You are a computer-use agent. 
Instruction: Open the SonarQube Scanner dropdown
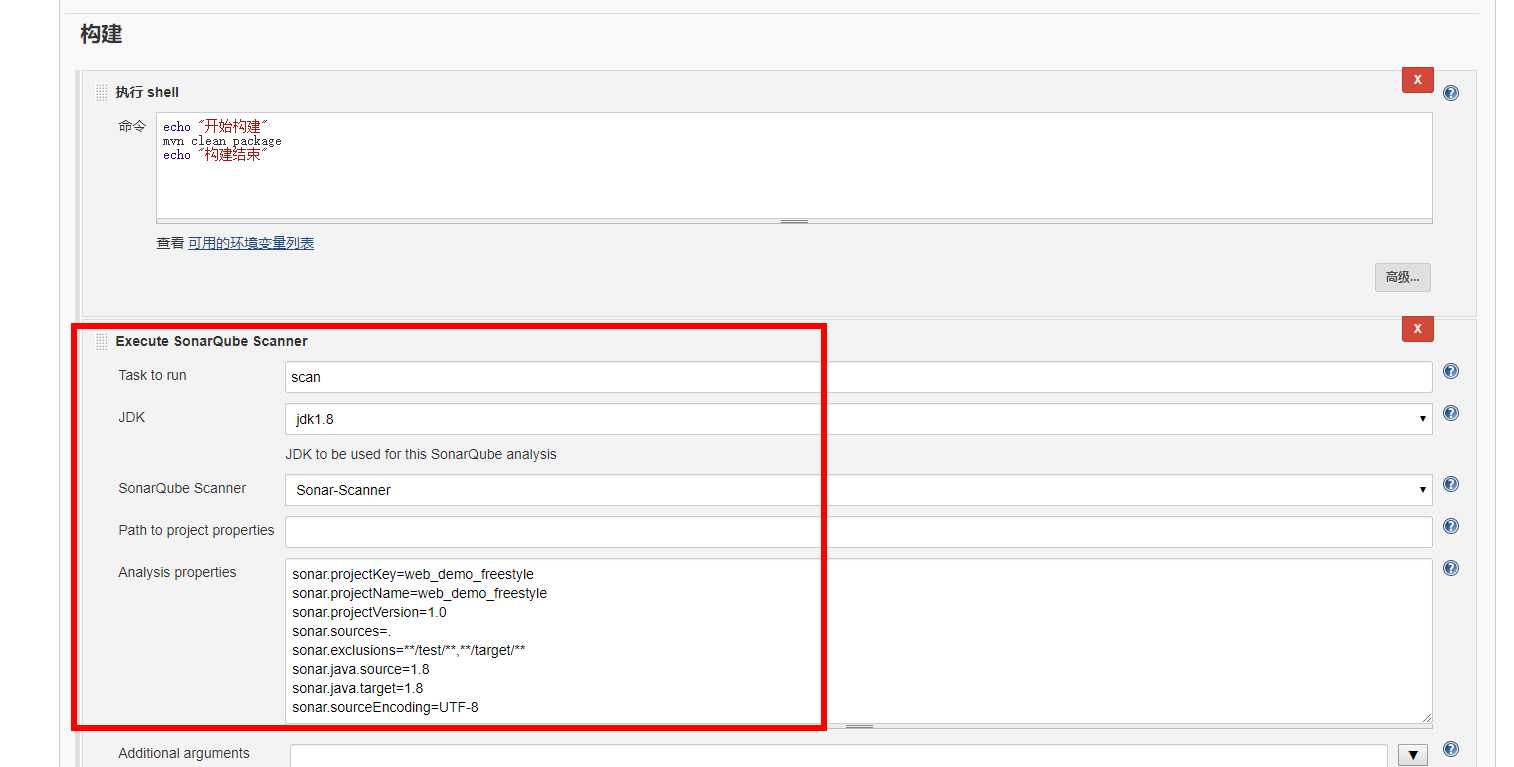coord(858,490)
